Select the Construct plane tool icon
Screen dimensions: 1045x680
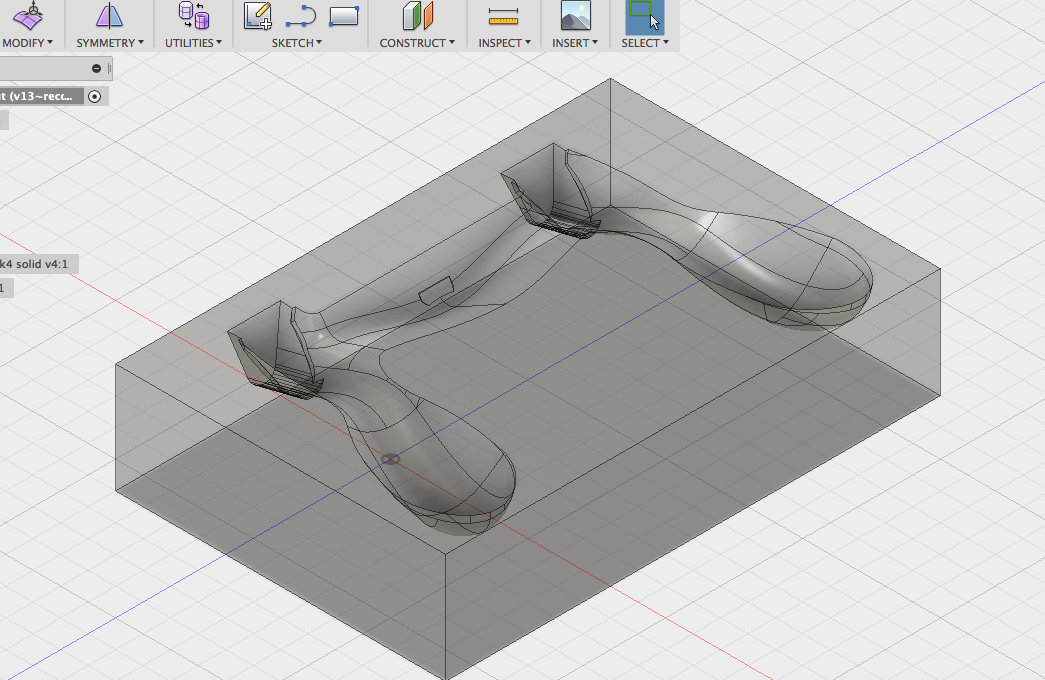(x=418, y=15)
